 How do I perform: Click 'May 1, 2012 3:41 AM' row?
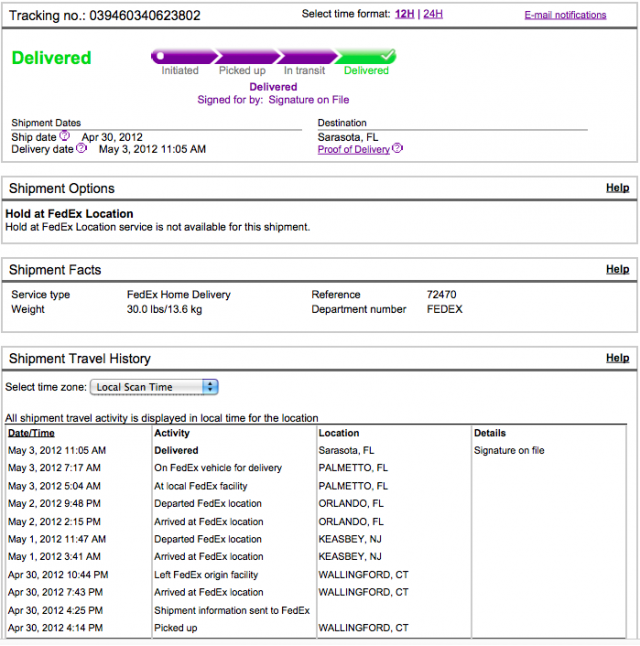coord(54,557)
